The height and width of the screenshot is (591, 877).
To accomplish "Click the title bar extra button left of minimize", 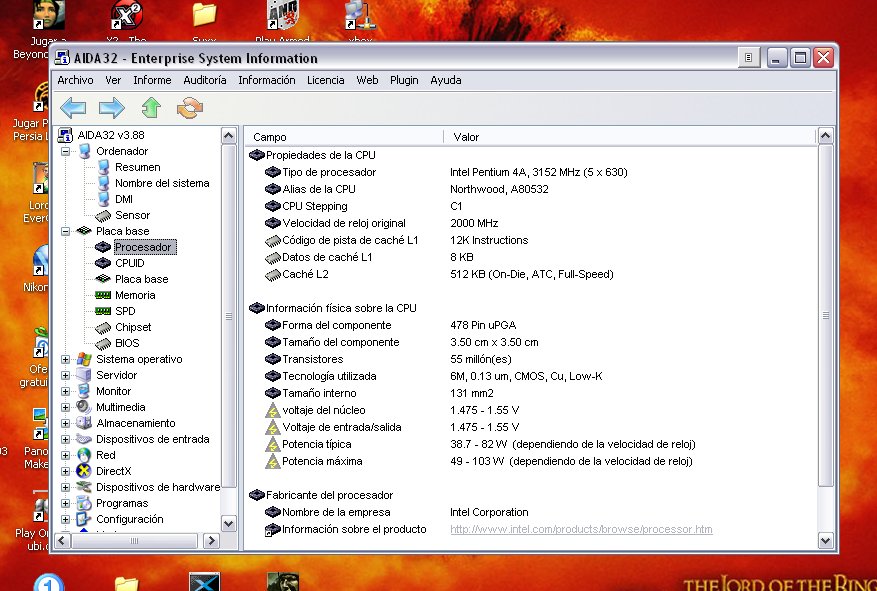I will point(749,57).
